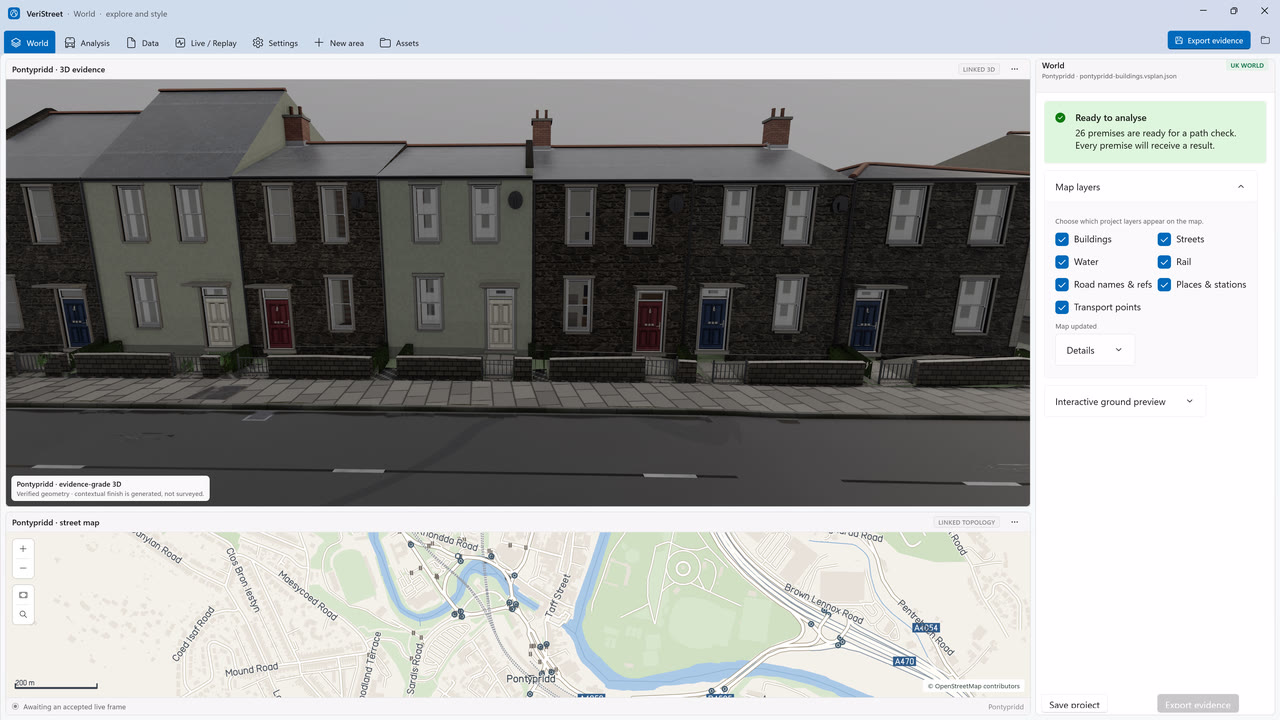
Task: Click the OpenStreetMap contributors attribution
Action: [974, 686]
